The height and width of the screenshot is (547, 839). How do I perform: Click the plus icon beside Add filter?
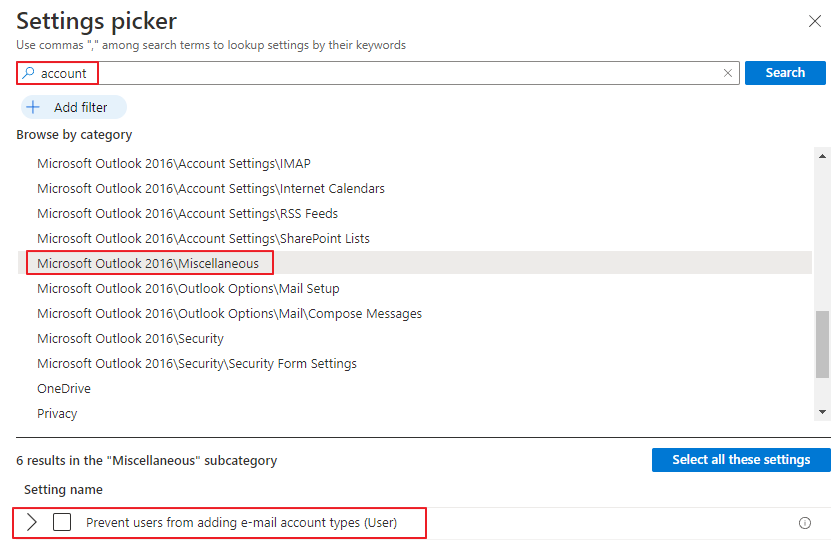[x=33, y=107]
